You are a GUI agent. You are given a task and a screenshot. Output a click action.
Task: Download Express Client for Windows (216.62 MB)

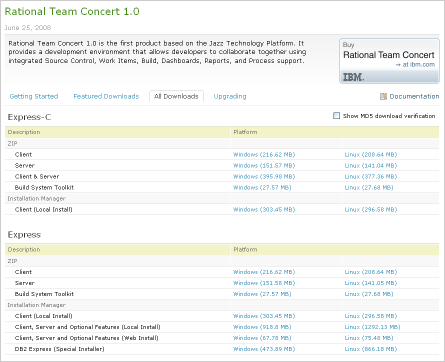click(x=264, y=272)
